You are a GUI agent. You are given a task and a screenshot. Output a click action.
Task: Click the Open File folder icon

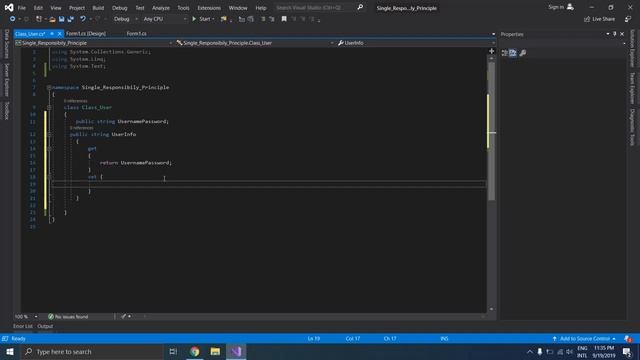pyautogui.click(x=52, y=19)
